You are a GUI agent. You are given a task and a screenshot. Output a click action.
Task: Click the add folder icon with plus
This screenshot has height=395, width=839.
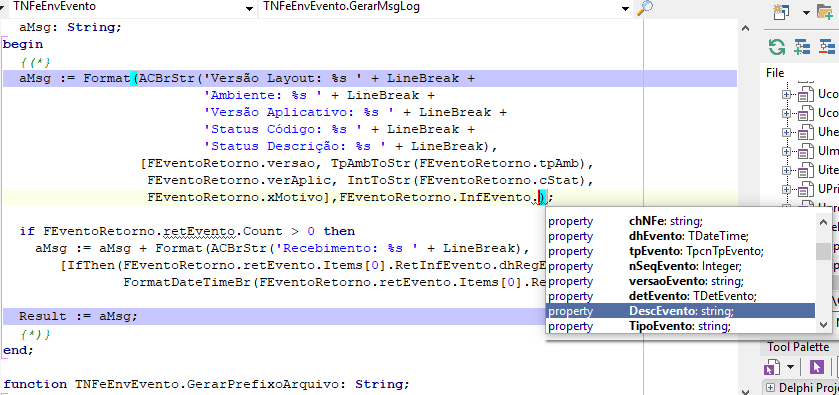point(826,12)
